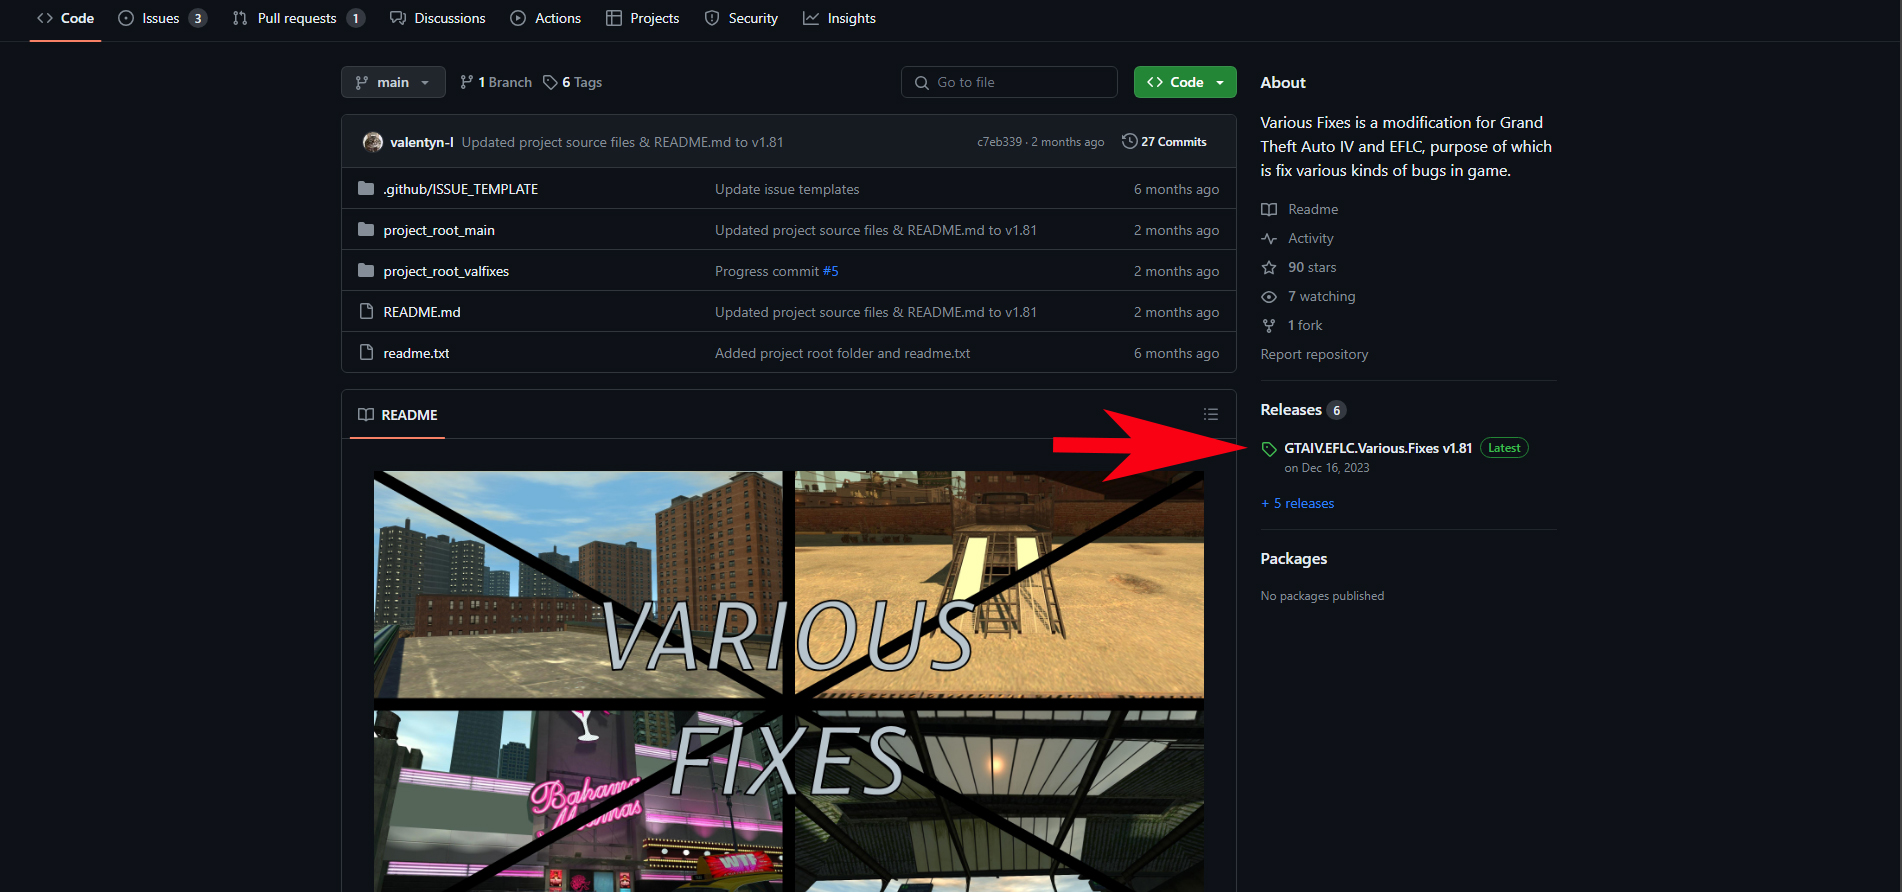Expand the main branch dropdown
Screen dimensions: 1902x892
tap(393, 82)
